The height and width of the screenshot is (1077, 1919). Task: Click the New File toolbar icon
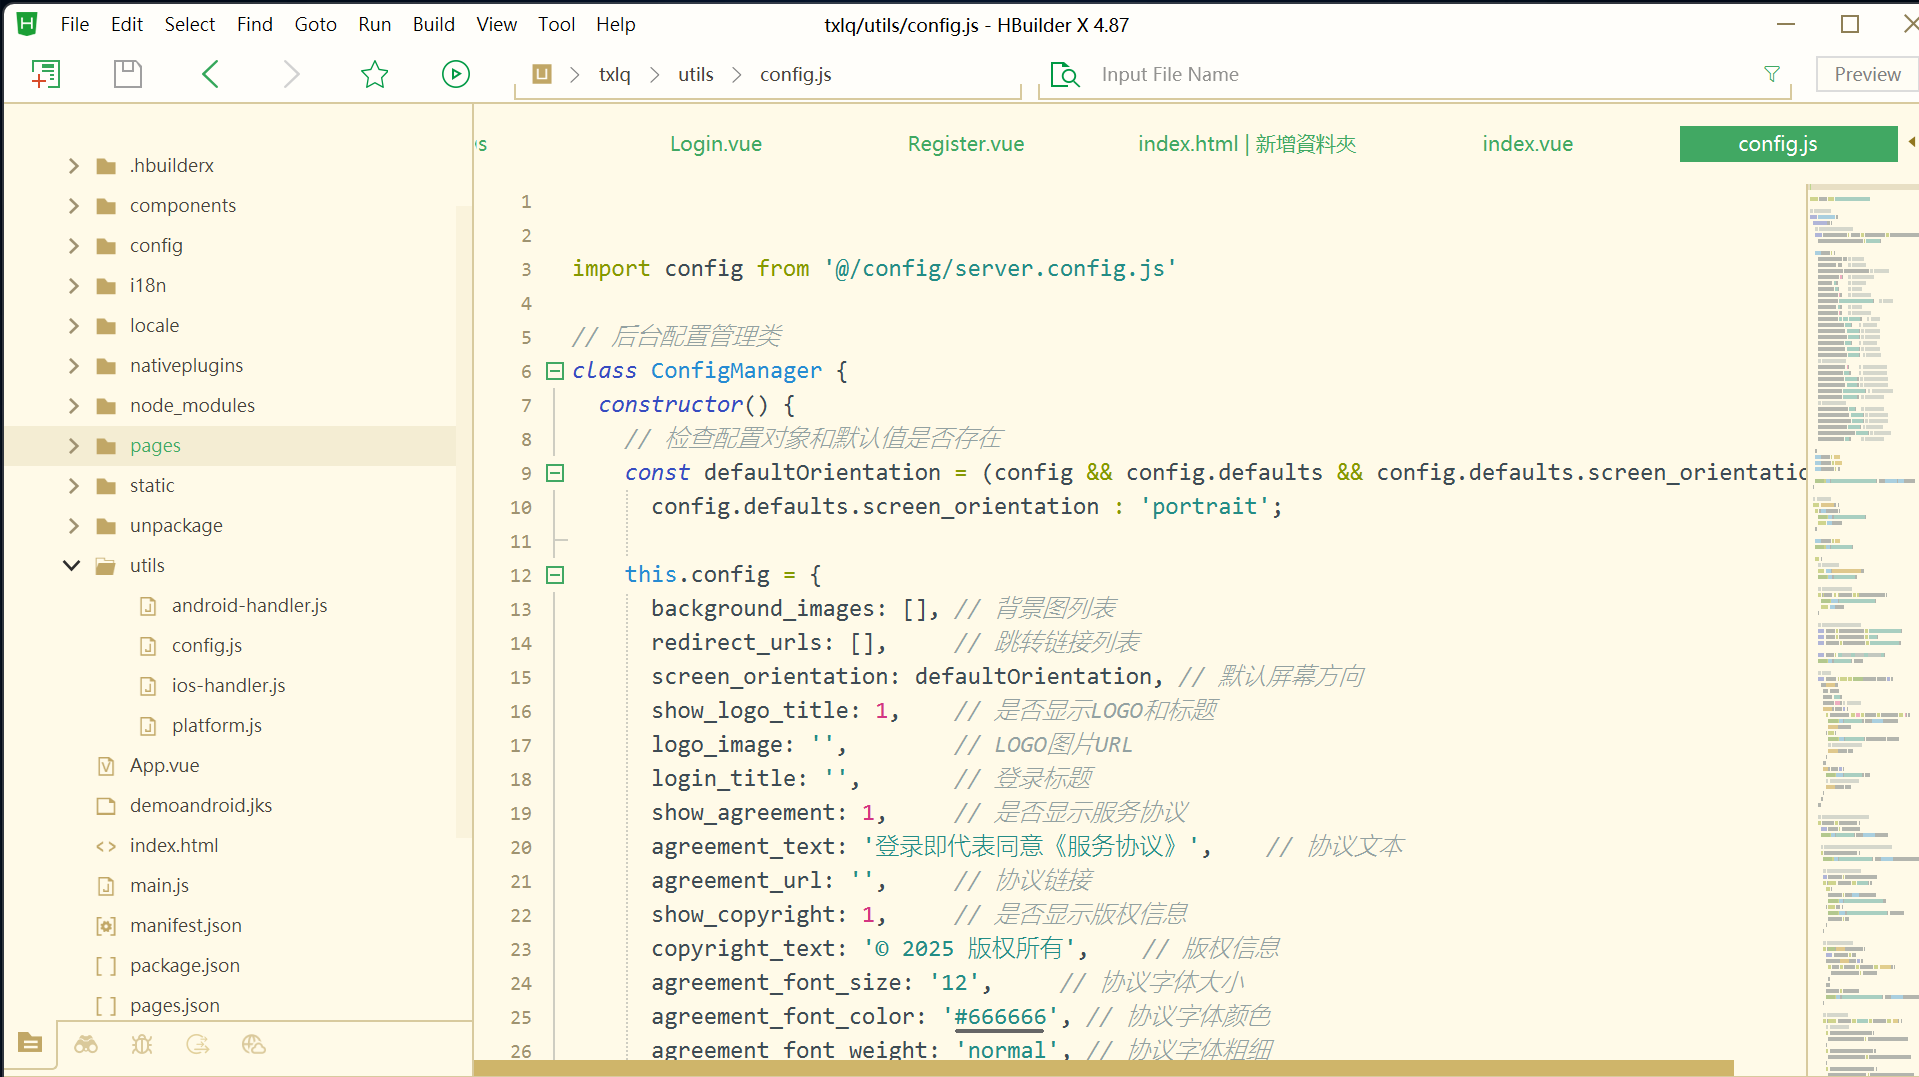[46, 74]
